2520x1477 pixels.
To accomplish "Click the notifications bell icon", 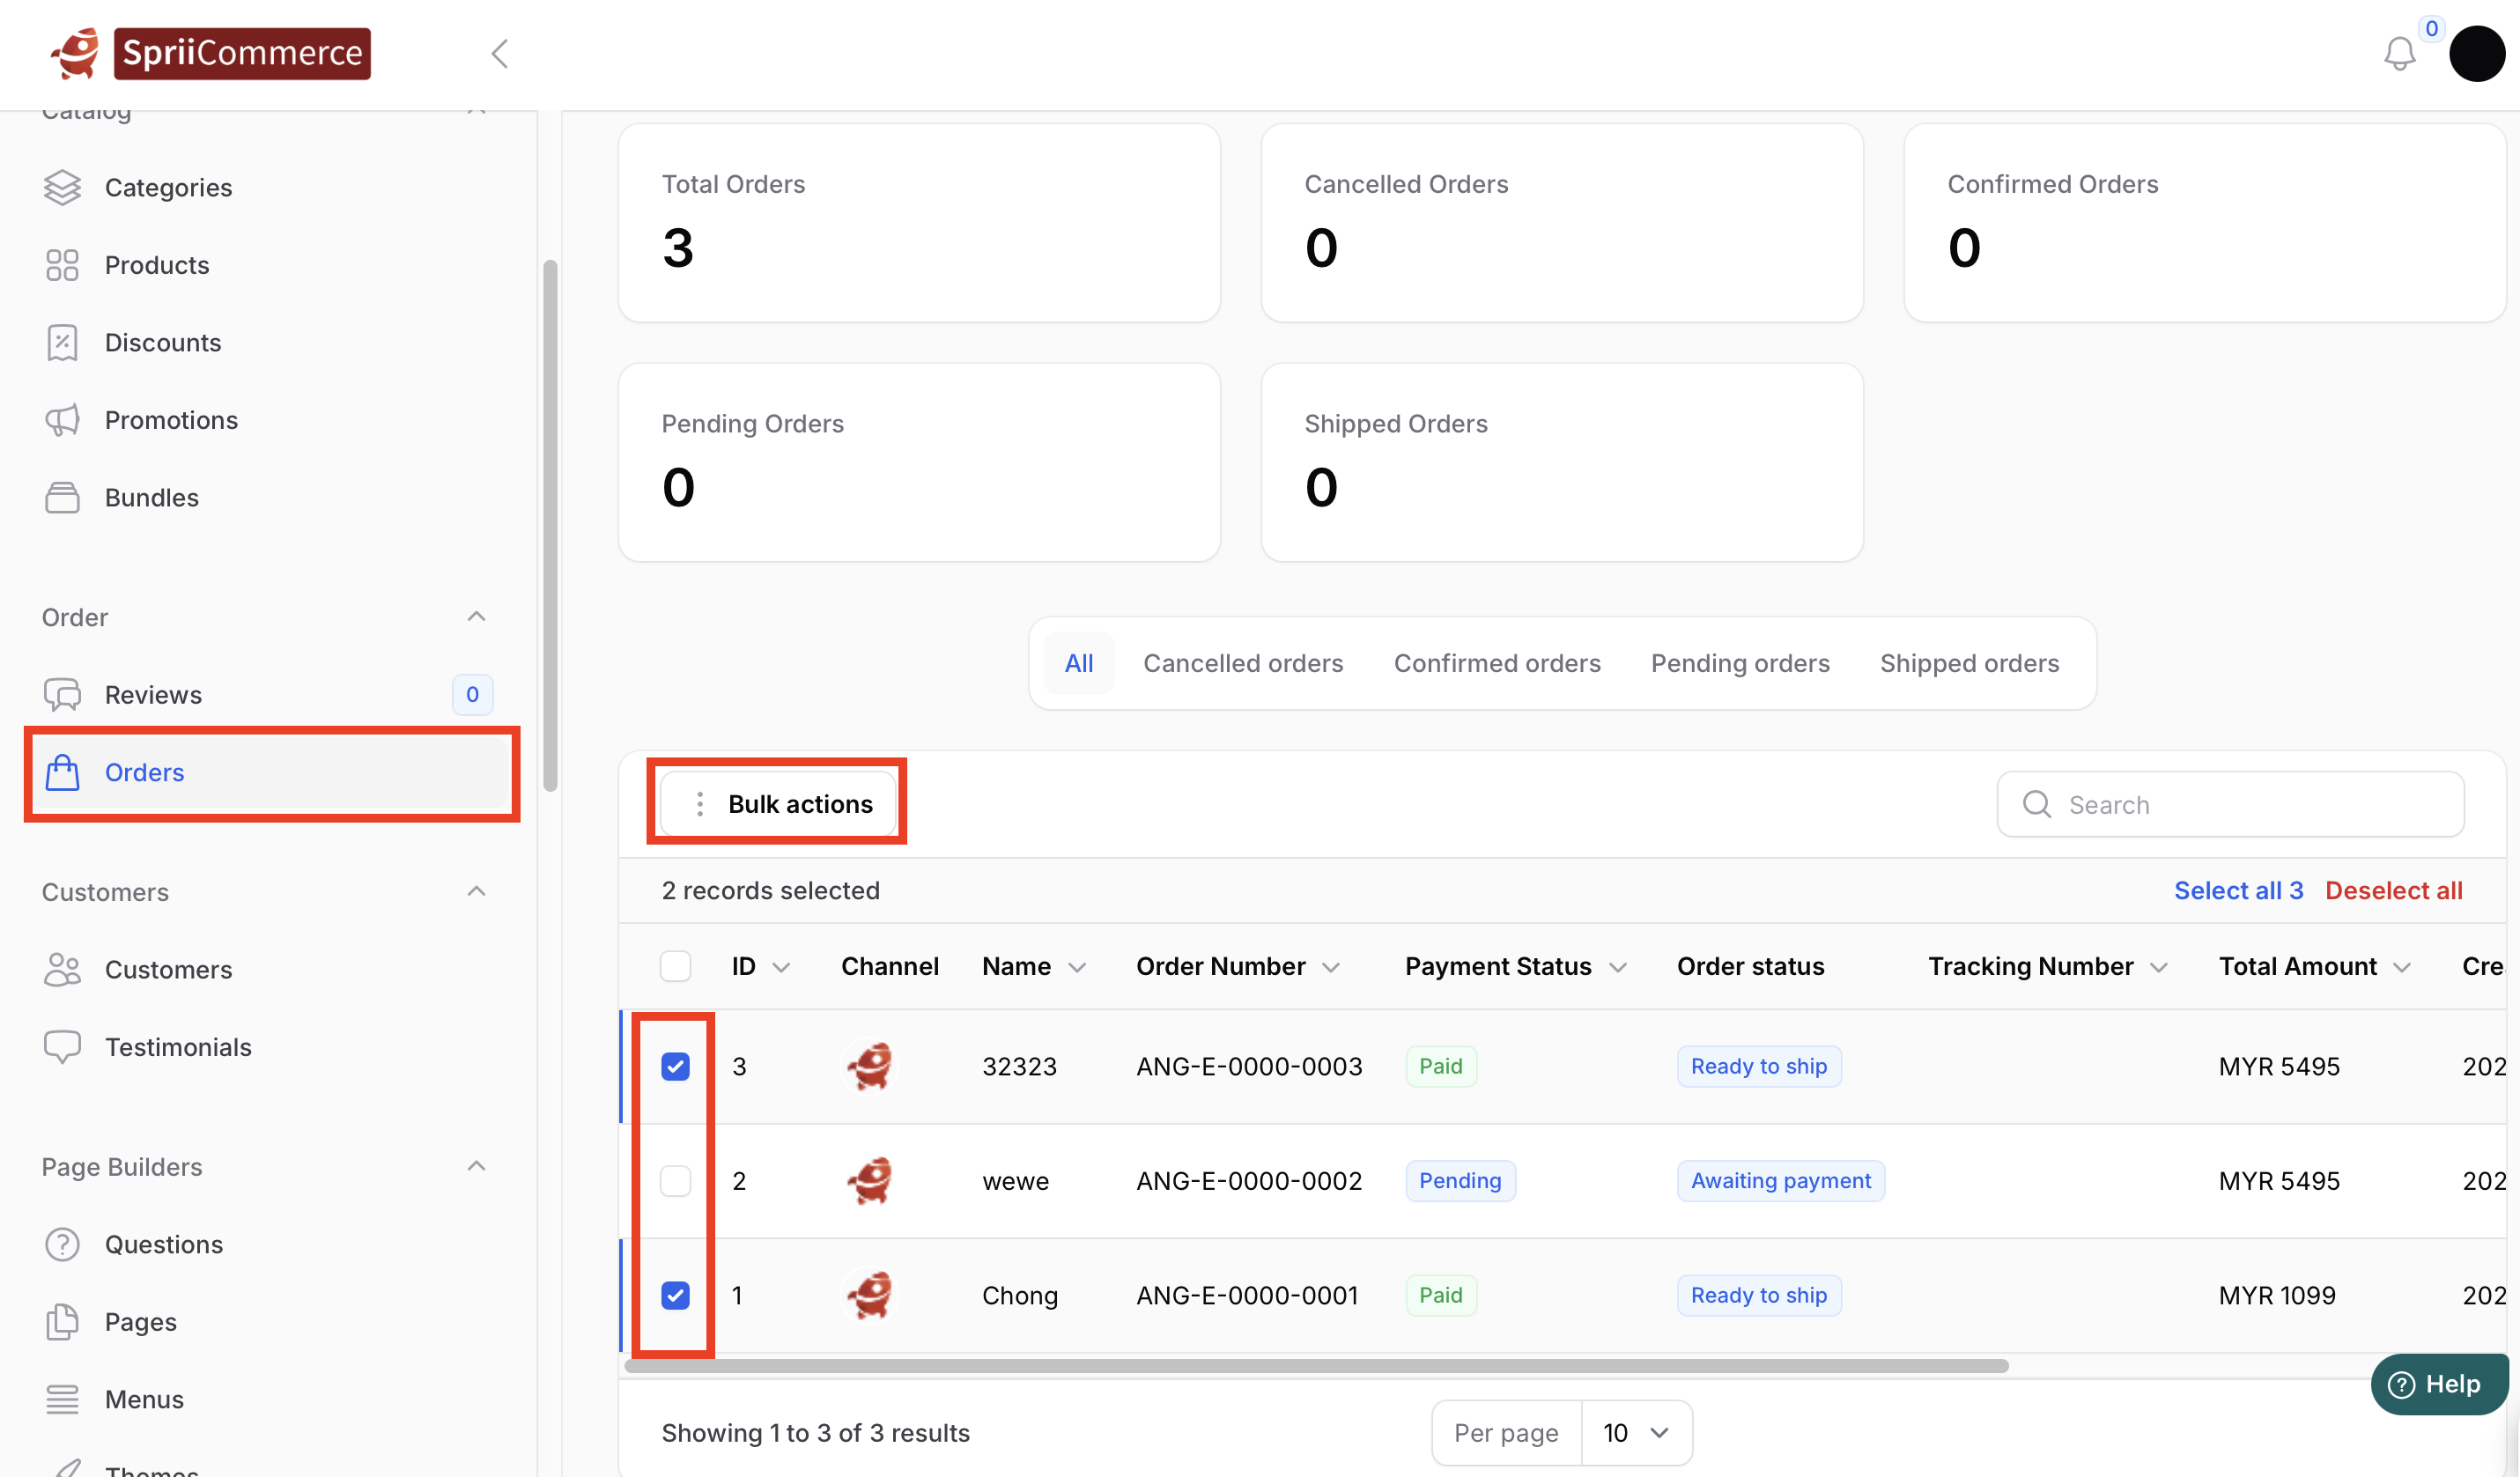I will click(2399, 54).
